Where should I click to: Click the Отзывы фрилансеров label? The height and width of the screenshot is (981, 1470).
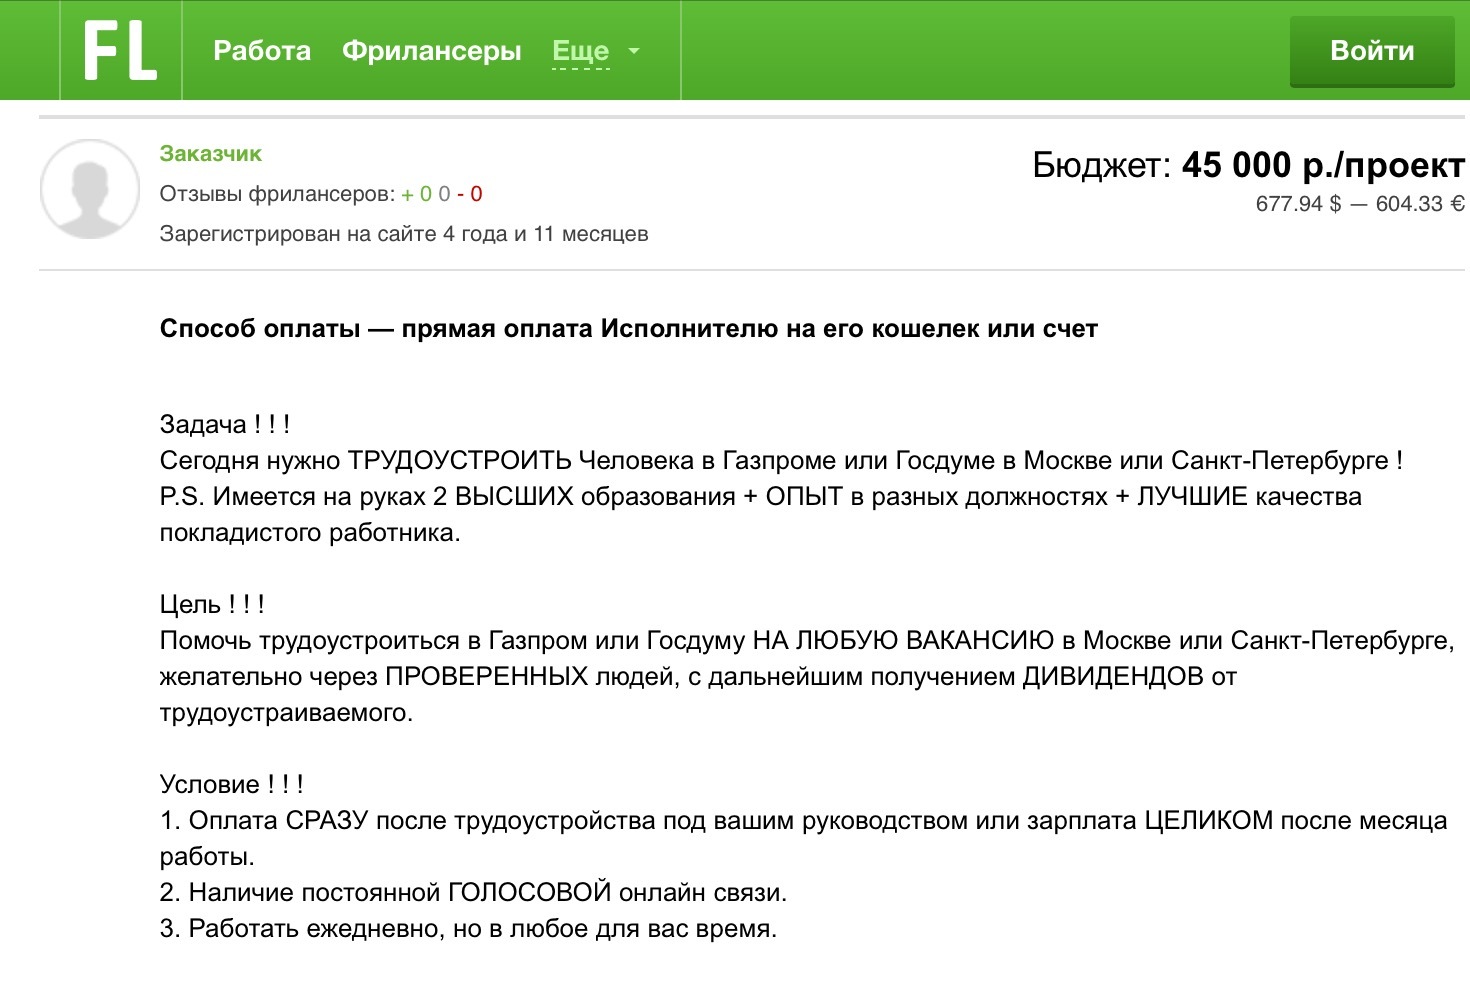pos(276,194)
